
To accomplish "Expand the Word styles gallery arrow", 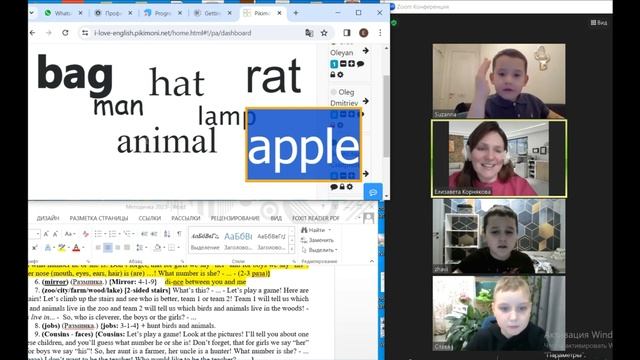I will (291, 248).
